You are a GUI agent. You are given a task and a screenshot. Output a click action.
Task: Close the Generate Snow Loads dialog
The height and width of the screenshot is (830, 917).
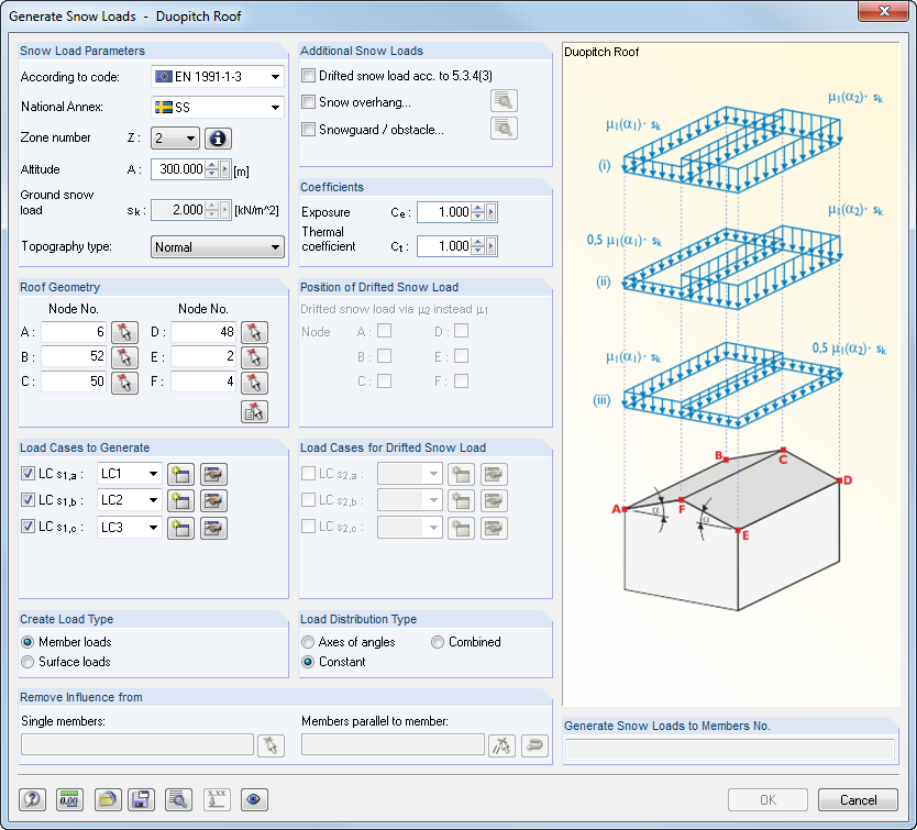(x=883, y=11)
